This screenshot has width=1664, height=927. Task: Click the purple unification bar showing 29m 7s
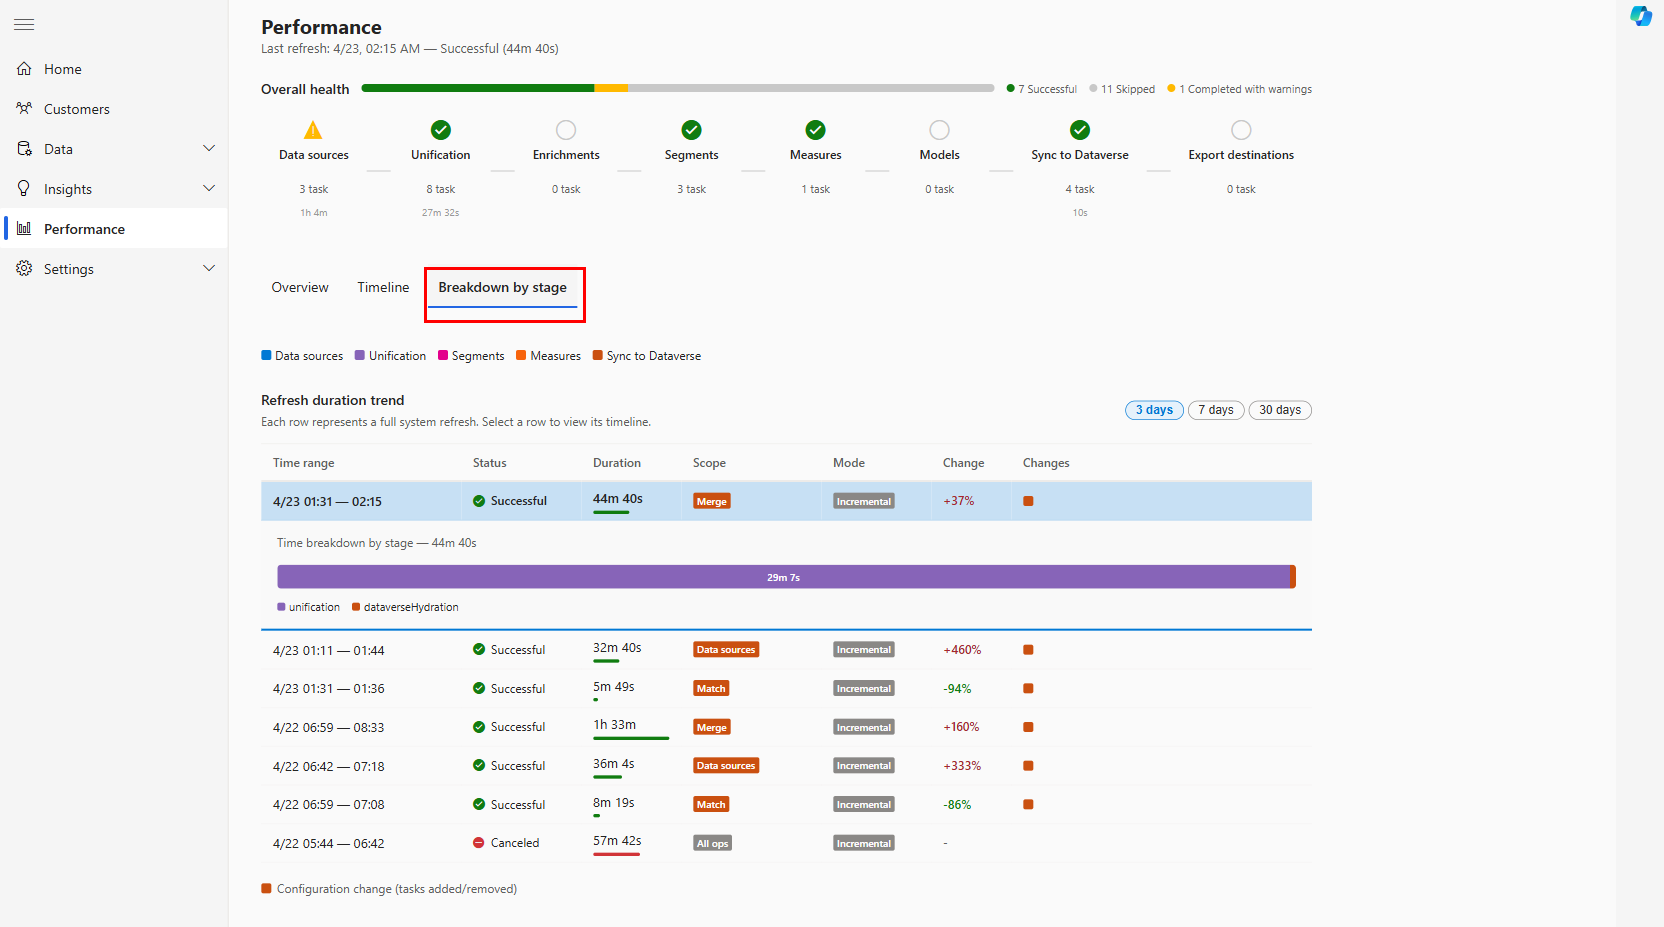pyautogui.click(x=783, y=577)
